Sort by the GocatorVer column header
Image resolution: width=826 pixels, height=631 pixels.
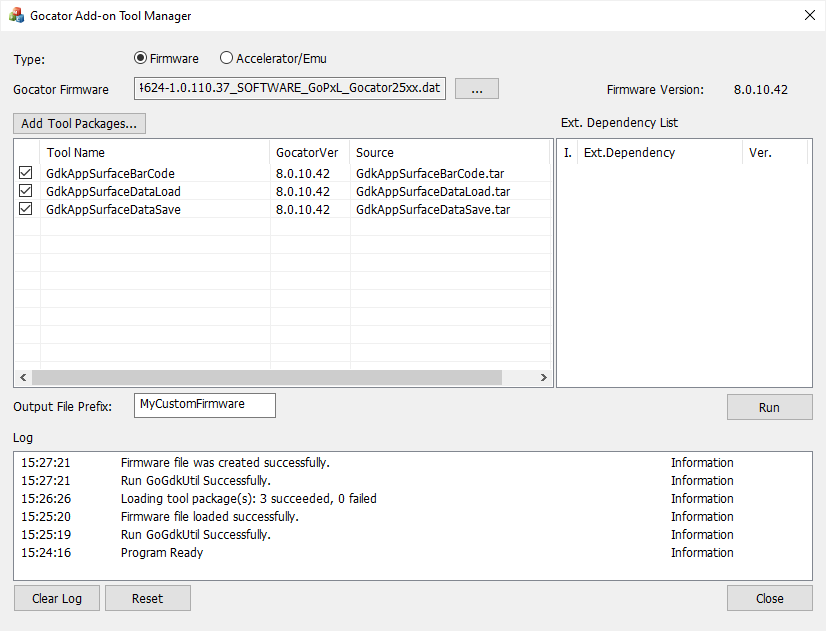(310, 152)
